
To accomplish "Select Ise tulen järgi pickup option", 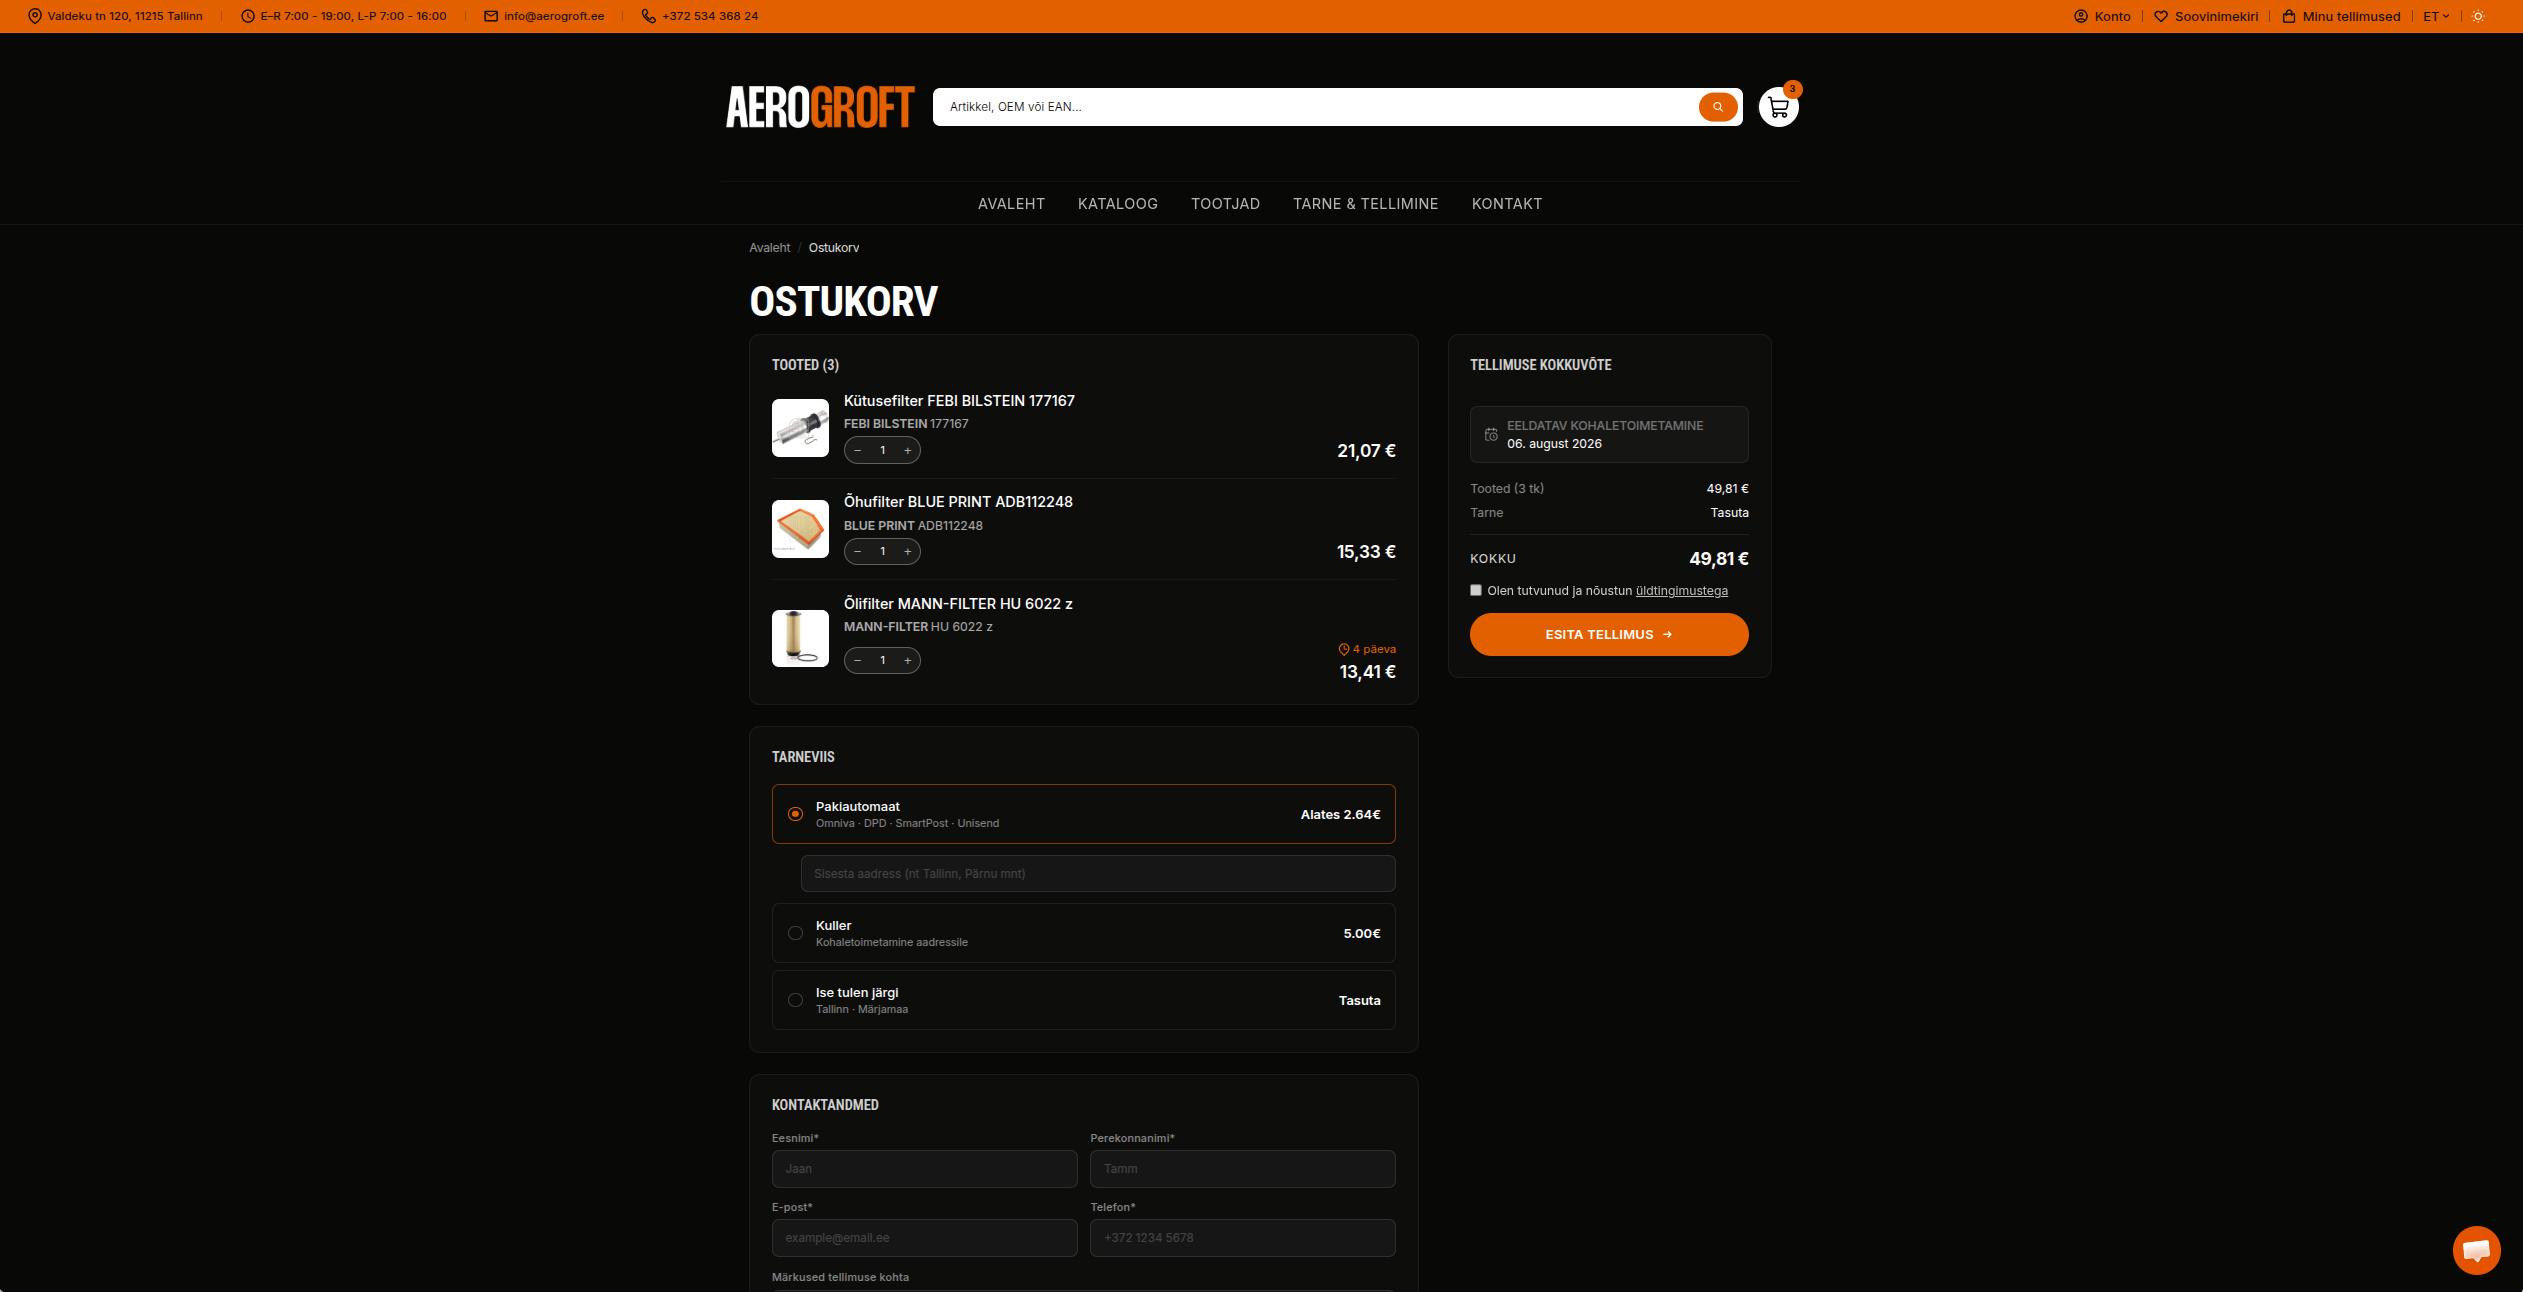I will (1084, 1000).
